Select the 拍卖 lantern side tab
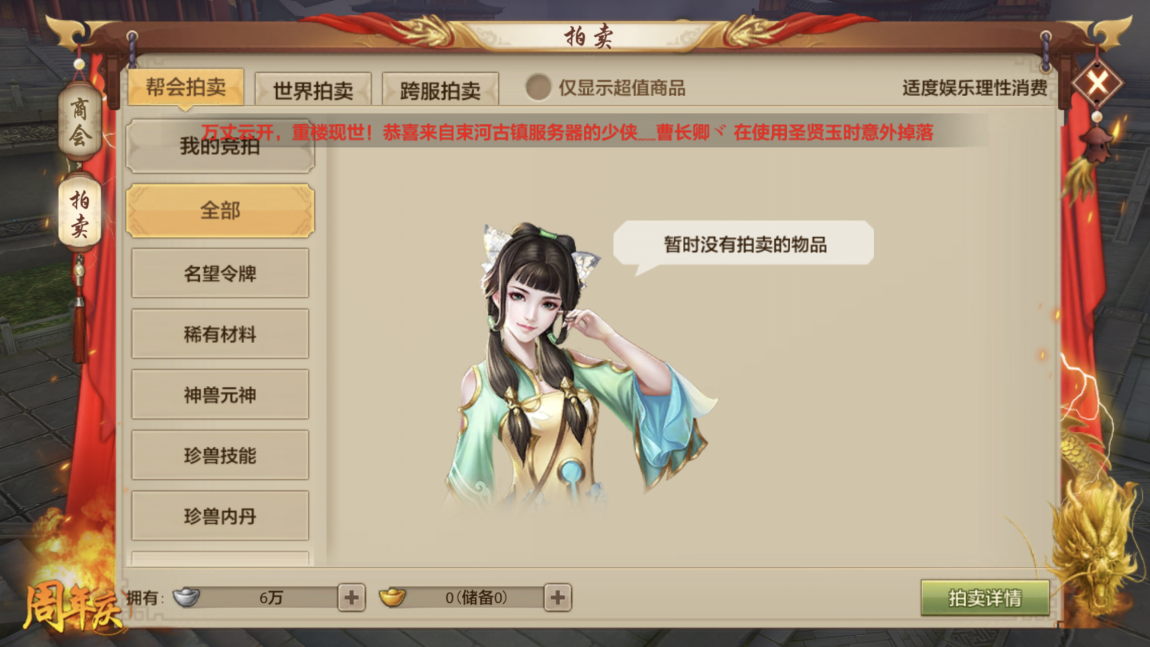The width and height of the screenshot is (1150, 647). (80, 213)
